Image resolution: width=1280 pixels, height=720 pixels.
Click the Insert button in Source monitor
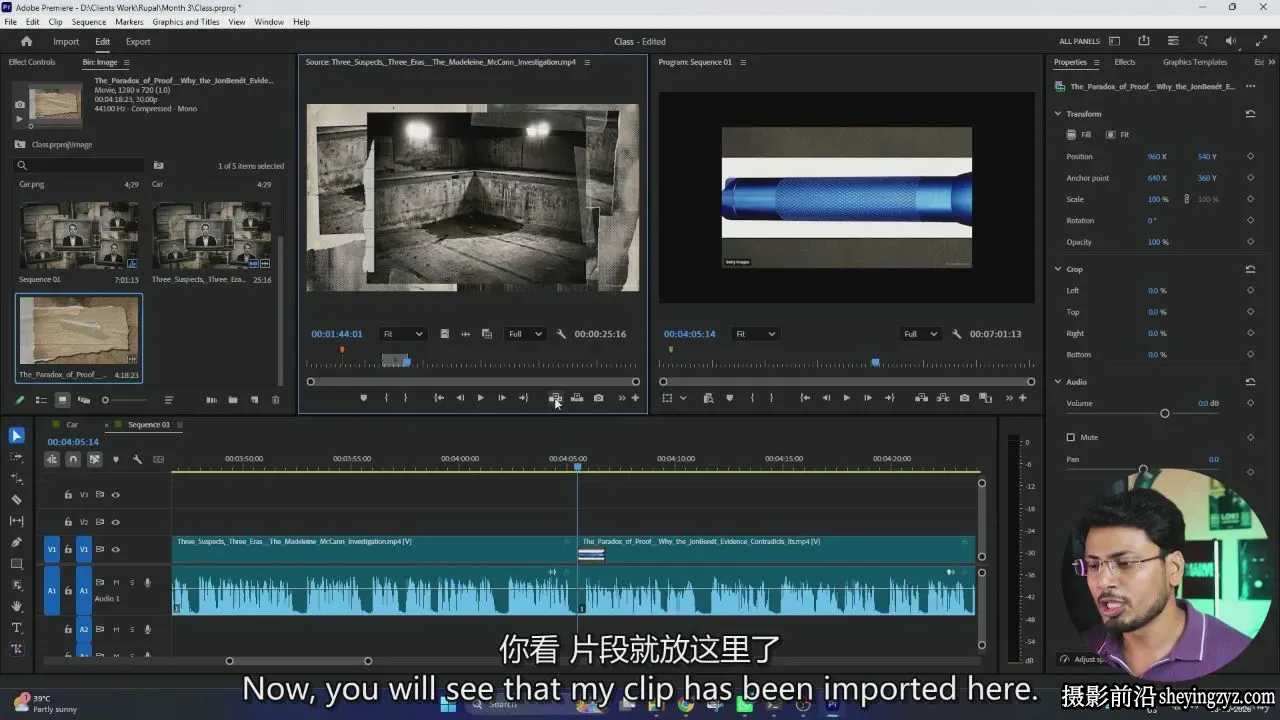pyautogui.click(x=555, y=398)
